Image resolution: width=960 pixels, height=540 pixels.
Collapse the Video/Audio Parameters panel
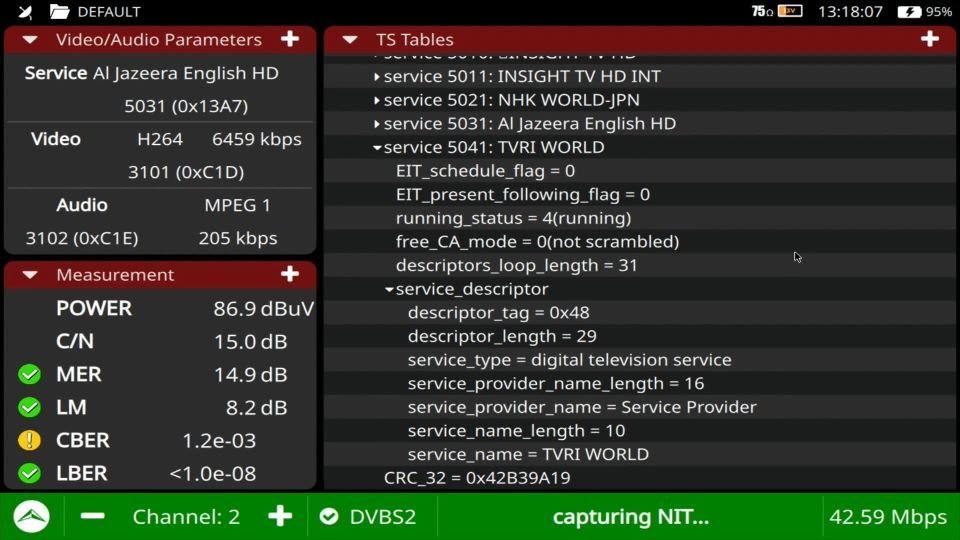(x=30, y=40)
